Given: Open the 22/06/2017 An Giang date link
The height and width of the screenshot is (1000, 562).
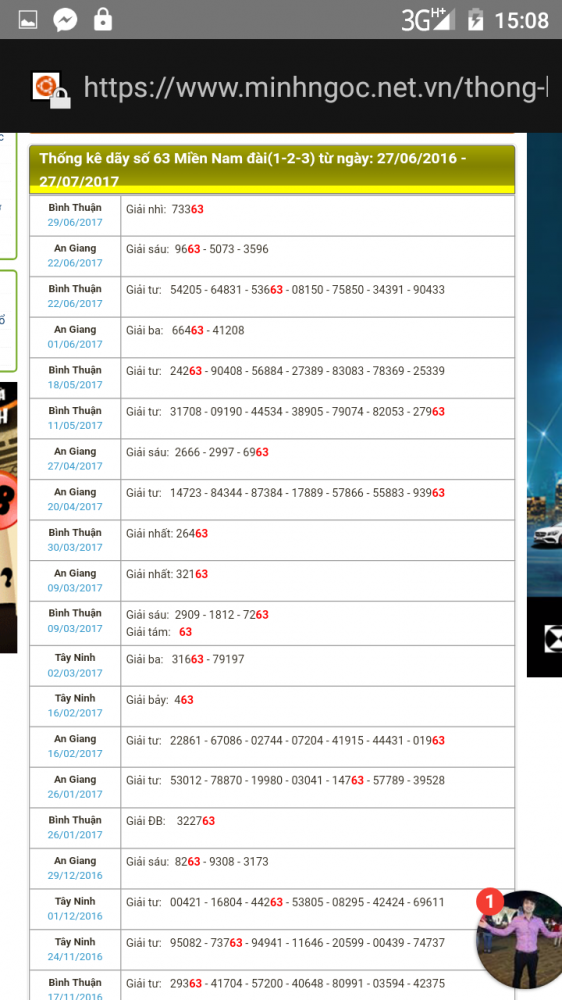Looking at the screenshot, I should (75, 263).
